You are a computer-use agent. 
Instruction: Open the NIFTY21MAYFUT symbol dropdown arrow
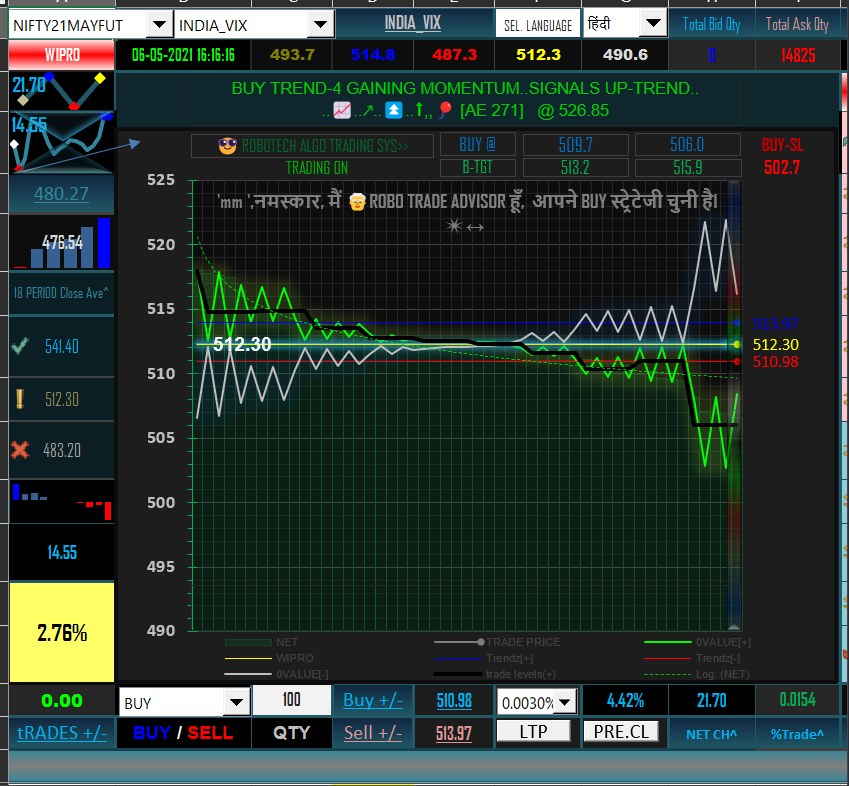tap(159, 25)
